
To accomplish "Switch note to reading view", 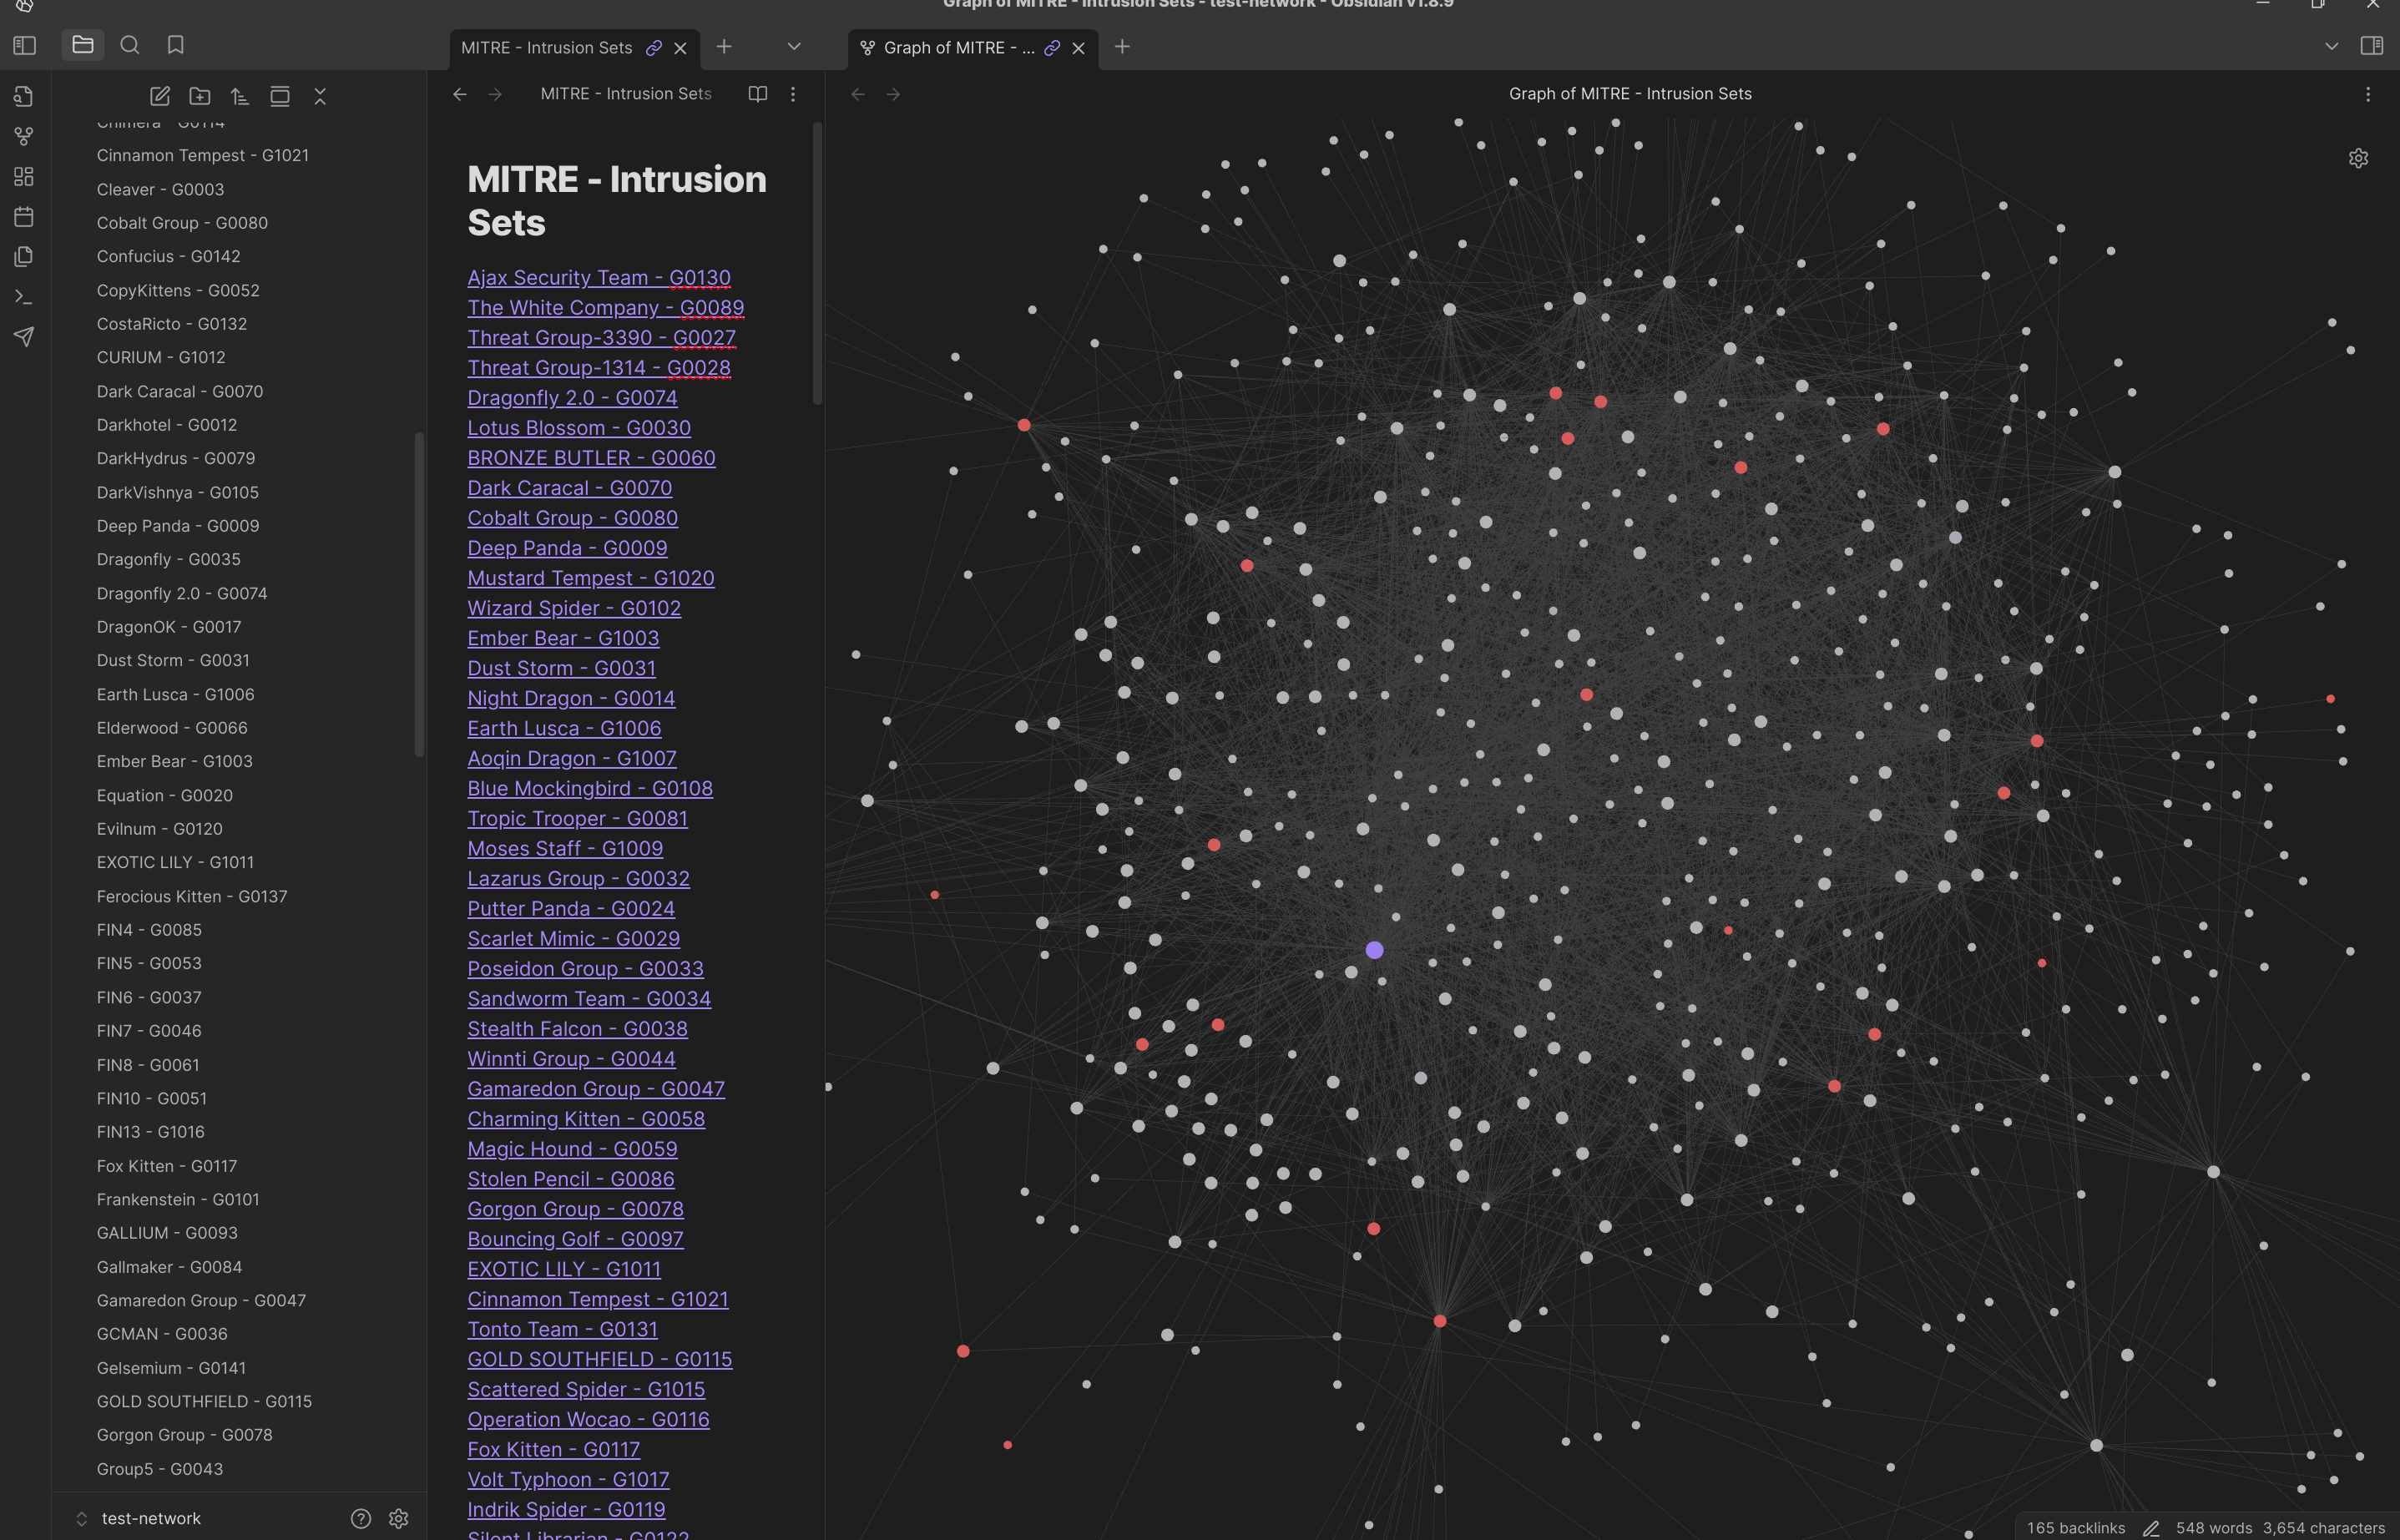I will point(758,94).
